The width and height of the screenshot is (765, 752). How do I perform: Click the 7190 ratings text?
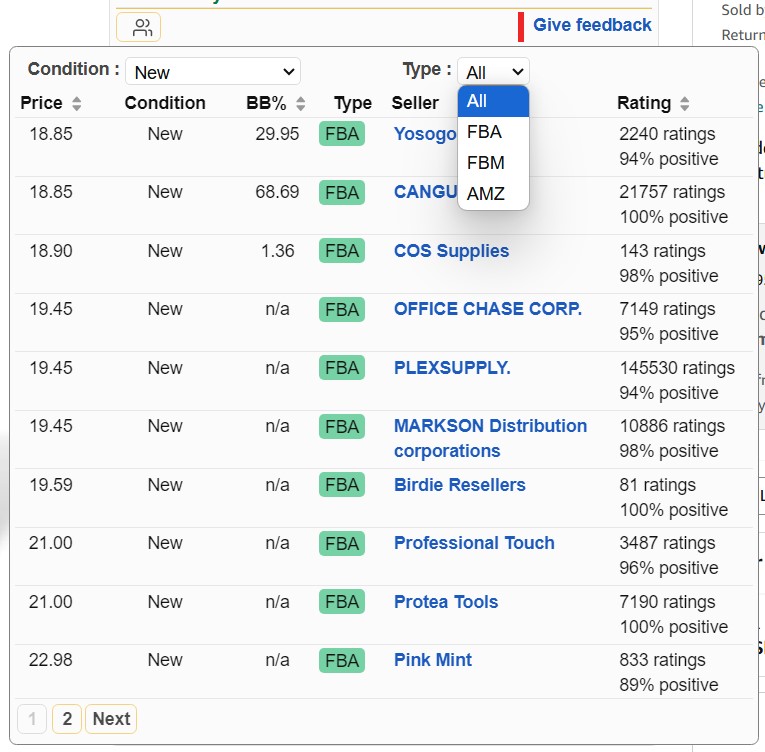[667, 602]
